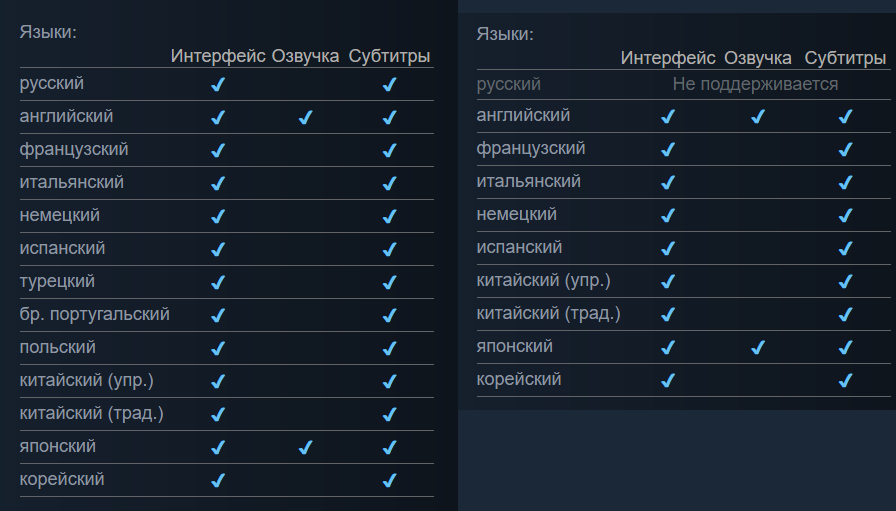The width and height of the screenshot is (896, 511).
Task: Click the Russian subtitles checkmark in the left table
Action: point(389,85)
